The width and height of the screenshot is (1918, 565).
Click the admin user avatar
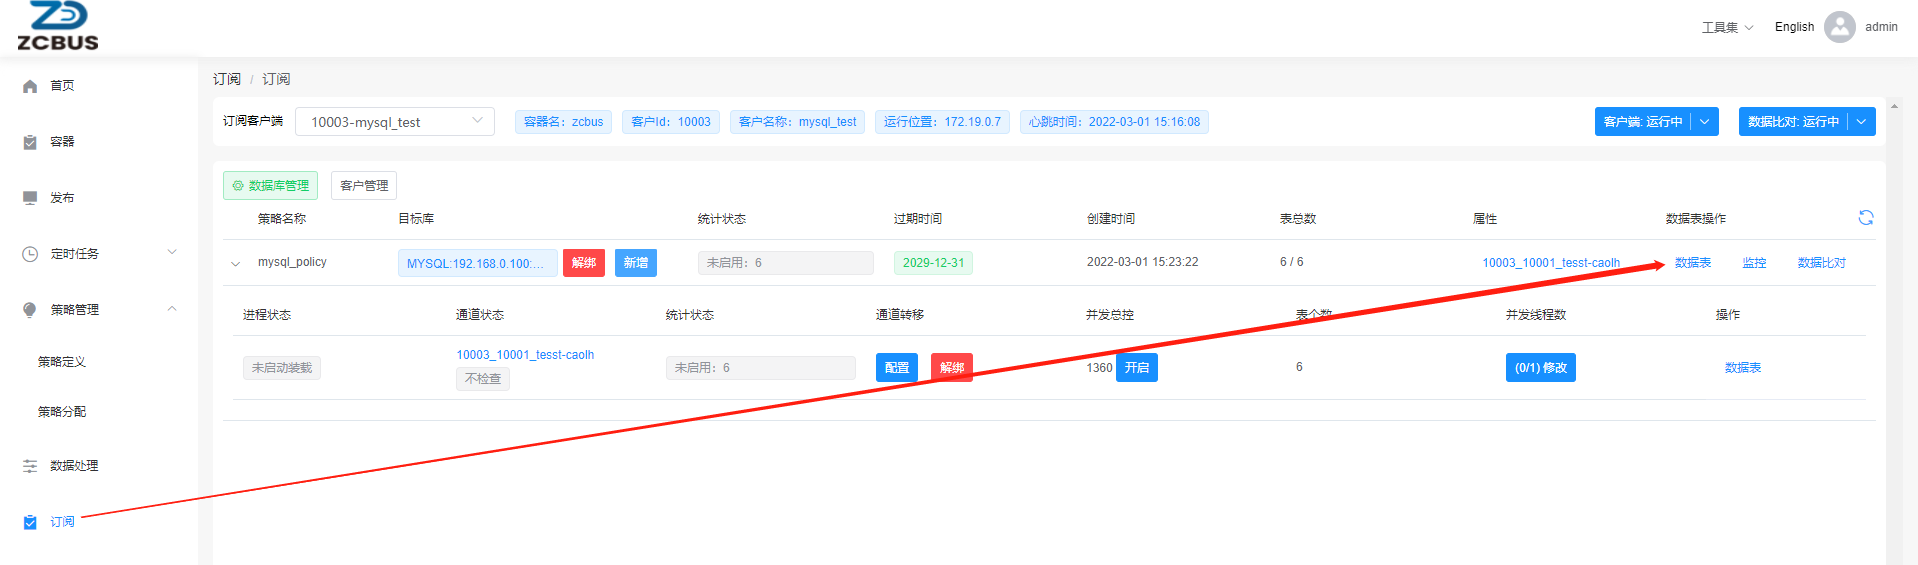click(x=1839, y=27)
